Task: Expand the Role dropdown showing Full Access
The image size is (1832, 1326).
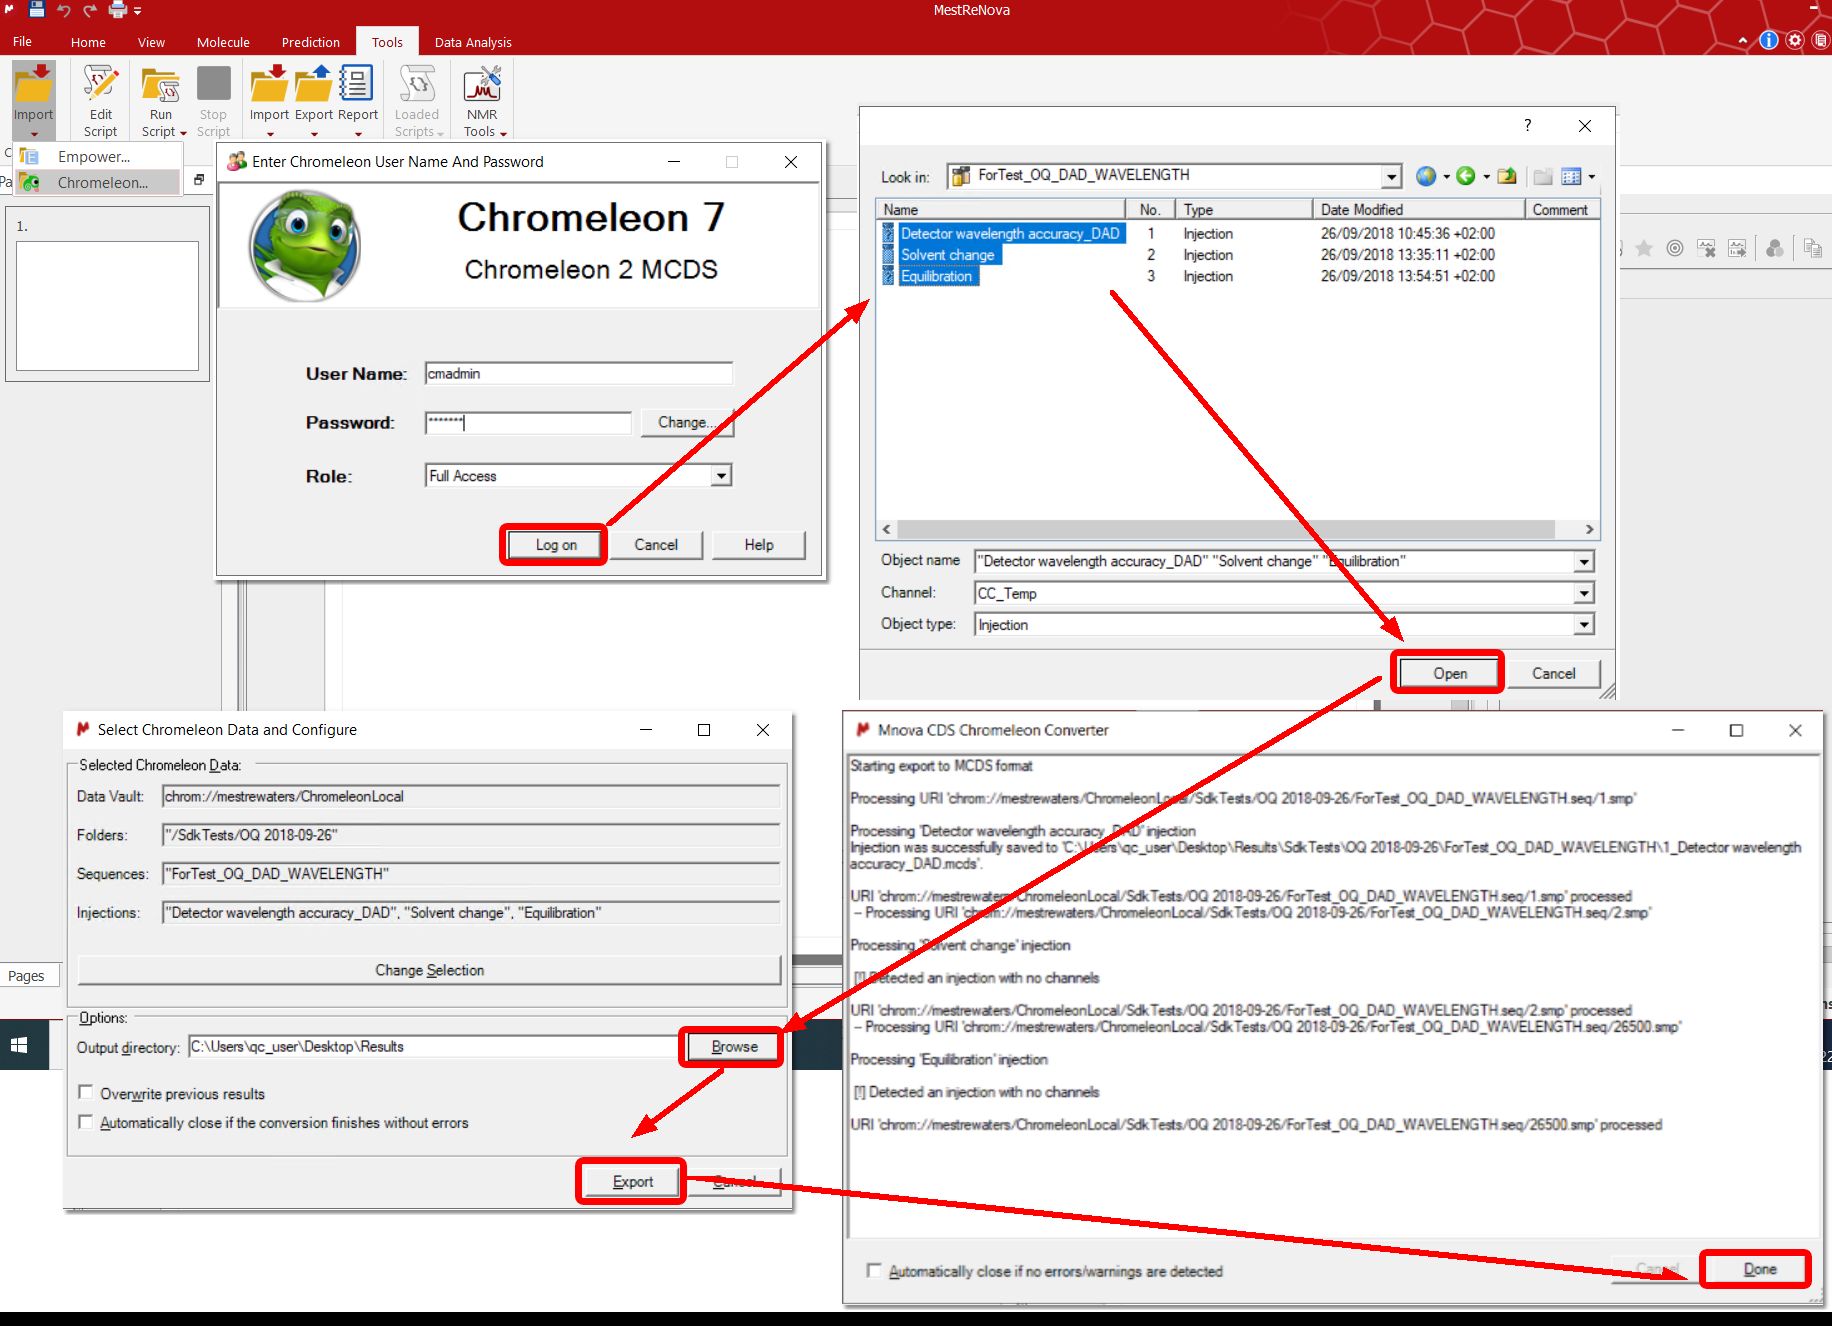Action: point(721,476)
